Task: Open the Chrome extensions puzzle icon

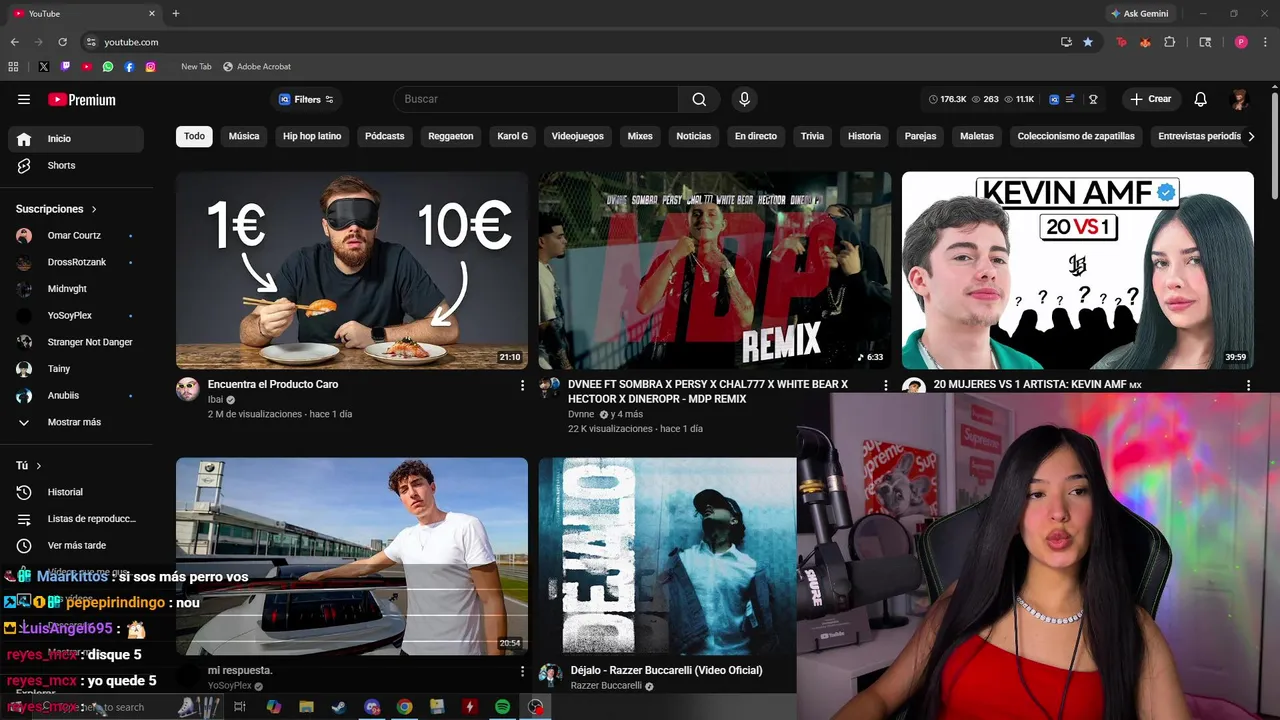Action: [1170, 42]
